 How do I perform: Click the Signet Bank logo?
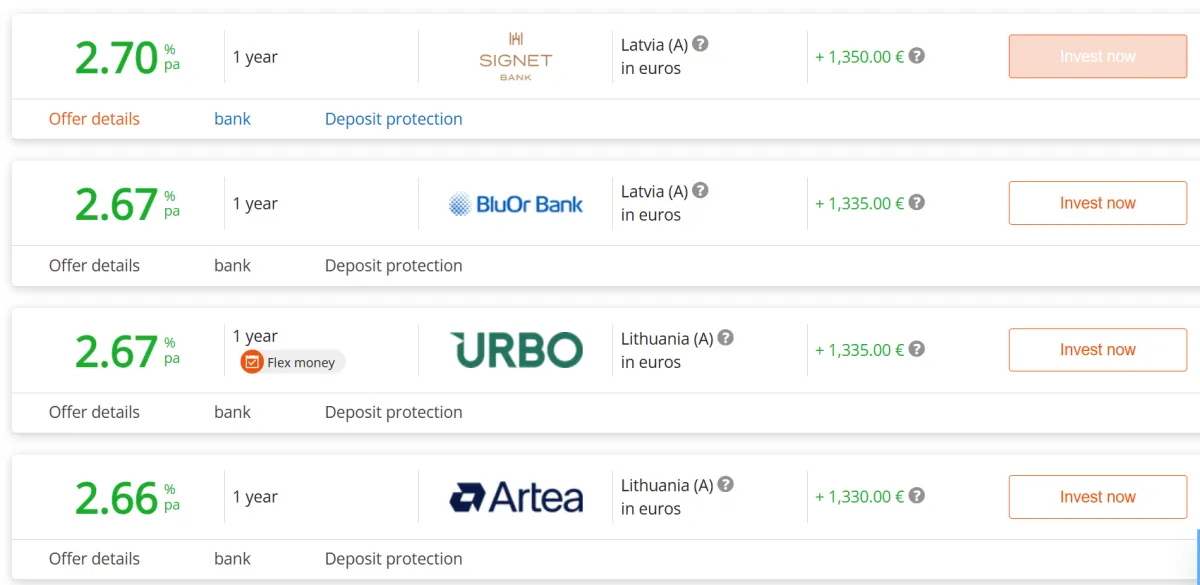tap(515, 56)
